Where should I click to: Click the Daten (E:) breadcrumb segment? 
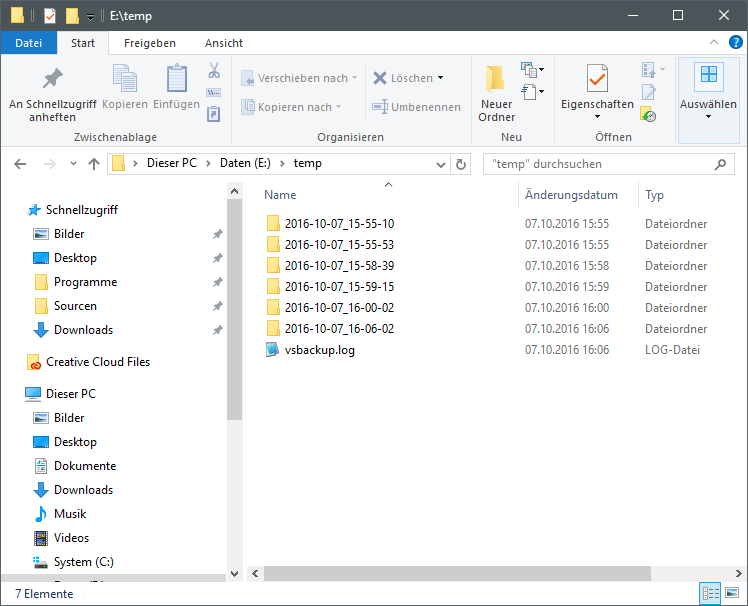point(243,163)
